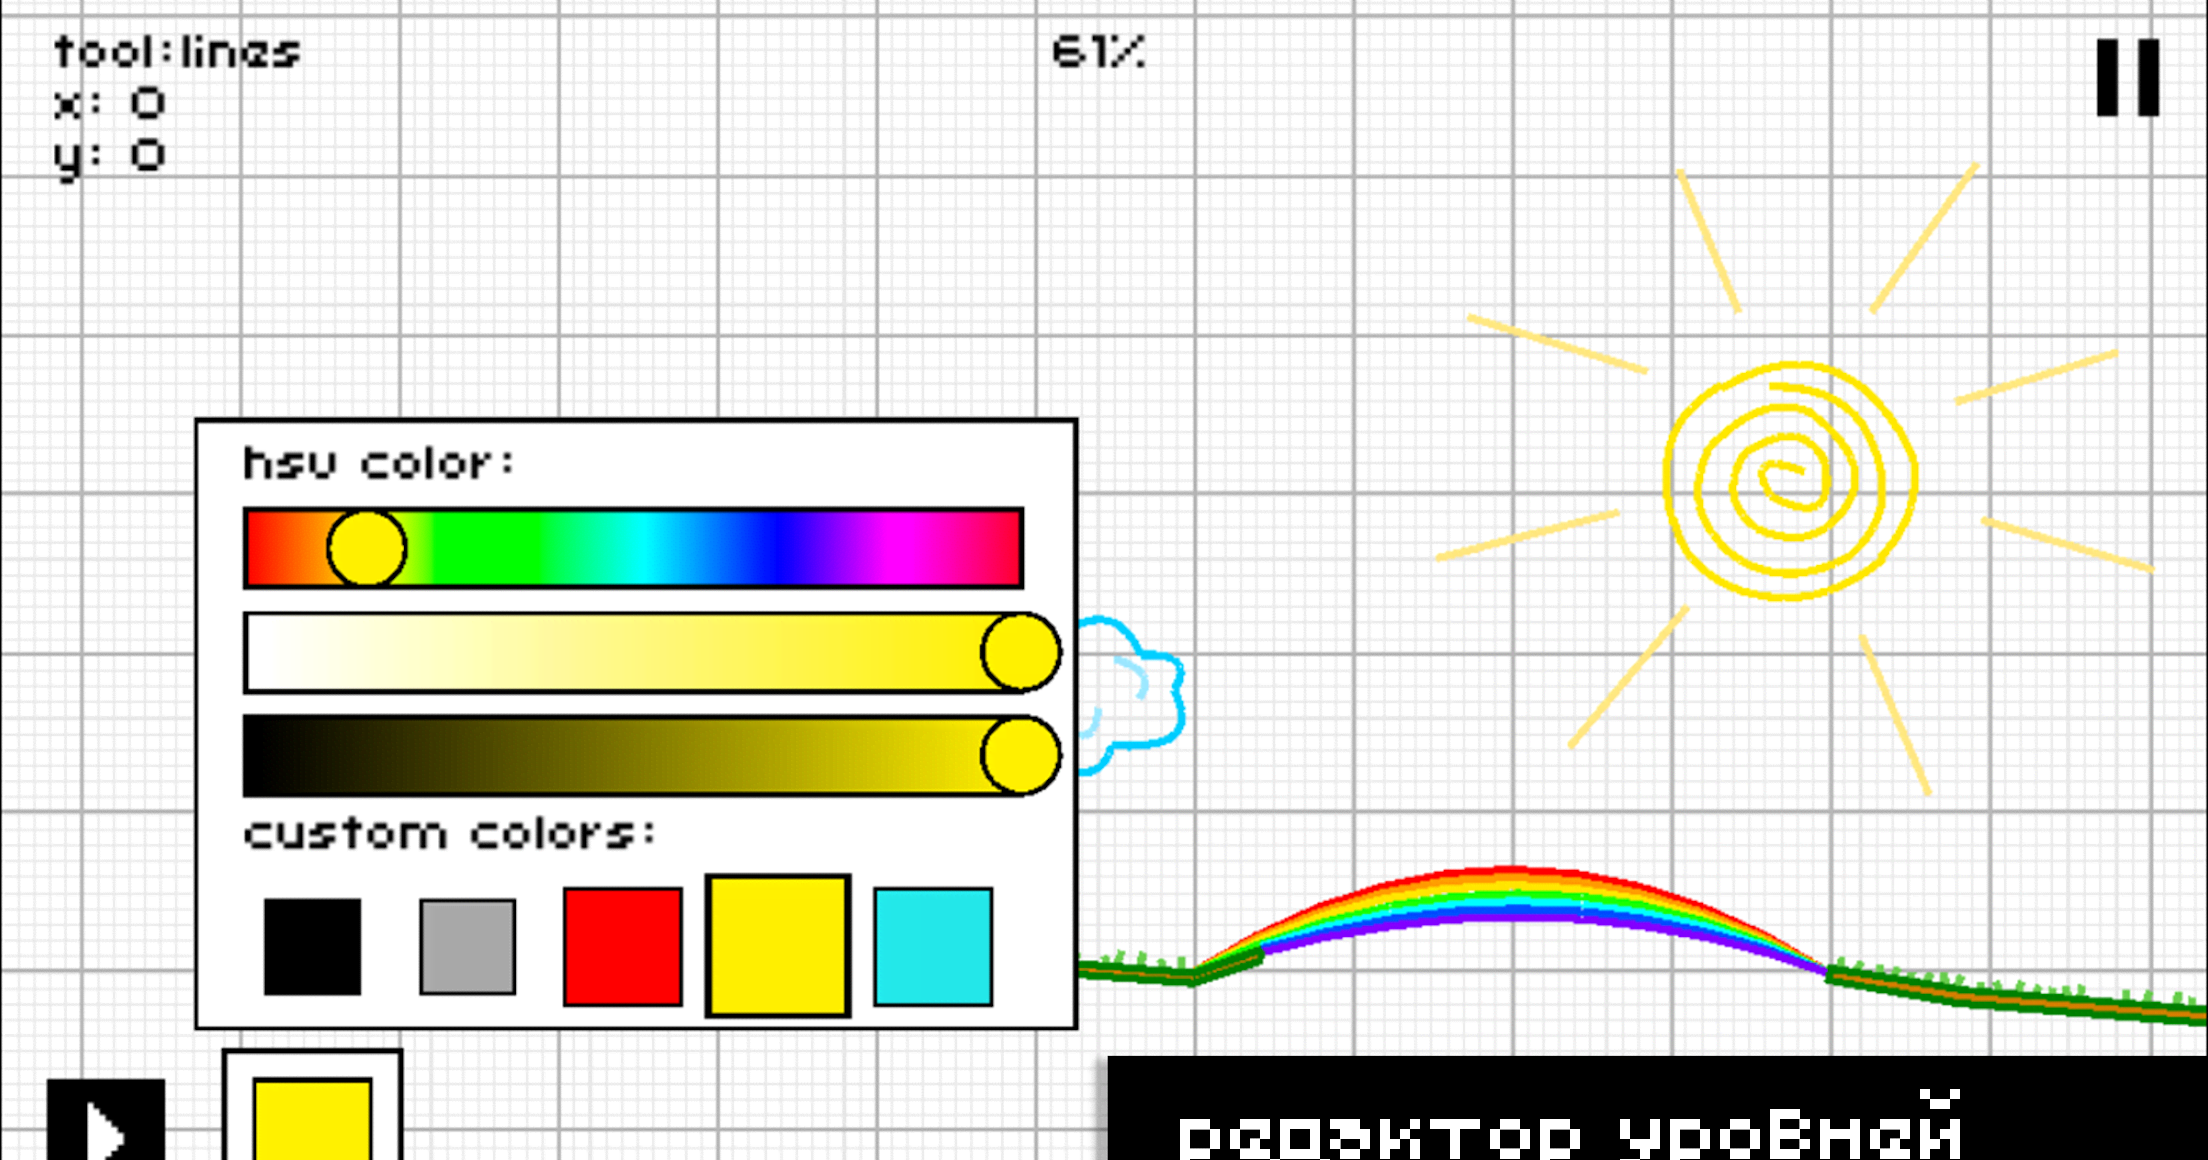Click the x: 0 coordinate readout

tap(109, 103)
